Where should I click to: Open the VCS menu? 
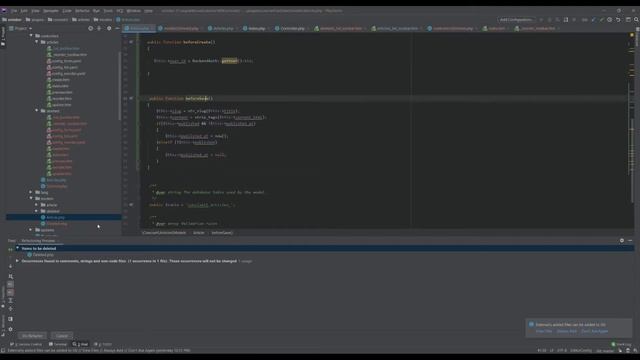click(x=120, y=11)
